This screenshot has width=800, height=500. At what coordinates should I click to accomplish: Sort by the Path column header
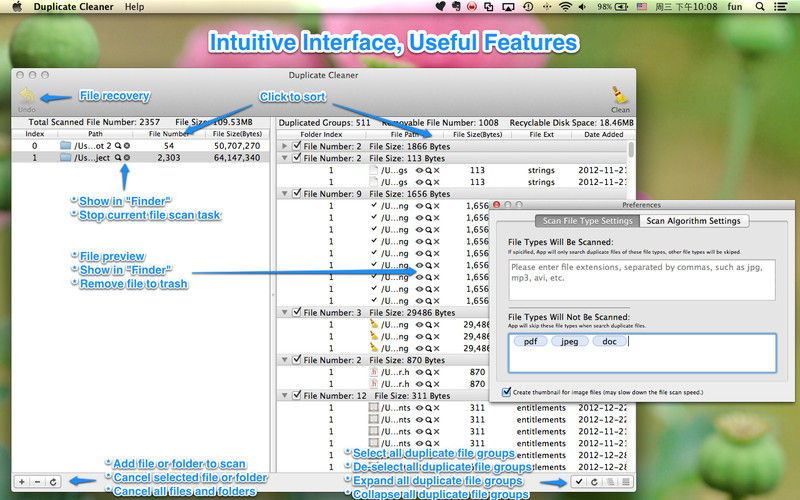[x=95, y=134]
